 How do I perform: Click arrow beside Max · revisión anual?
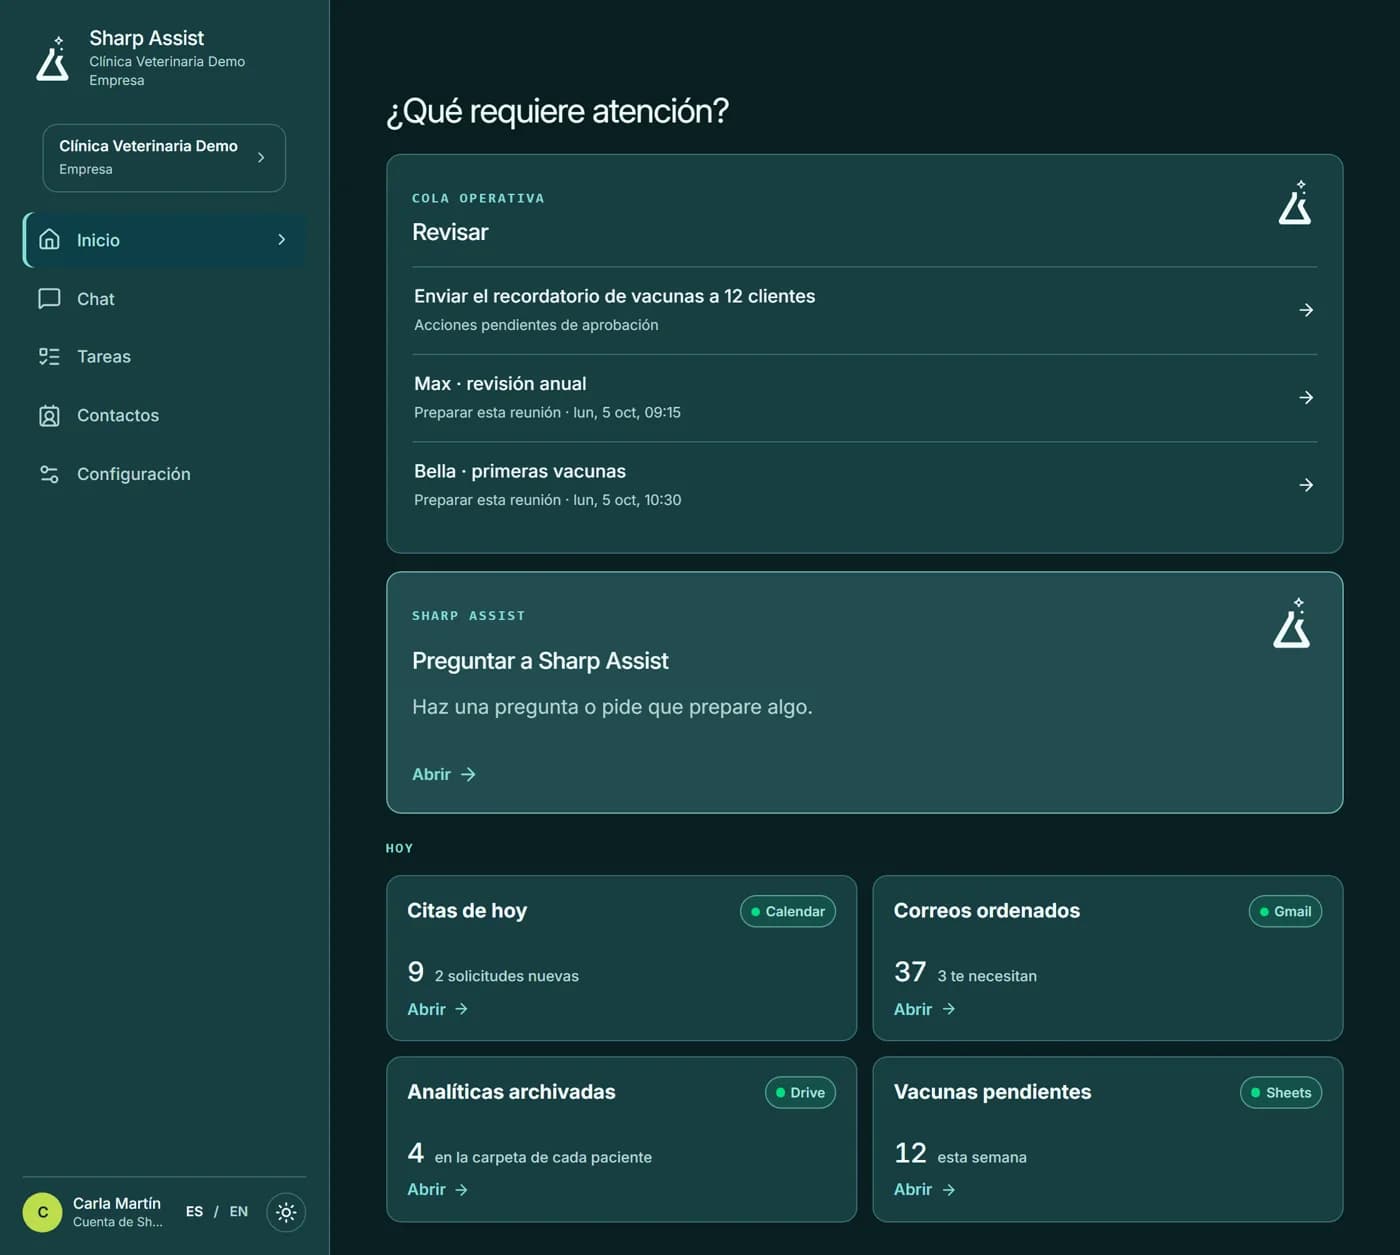[x=1306, y=398]
